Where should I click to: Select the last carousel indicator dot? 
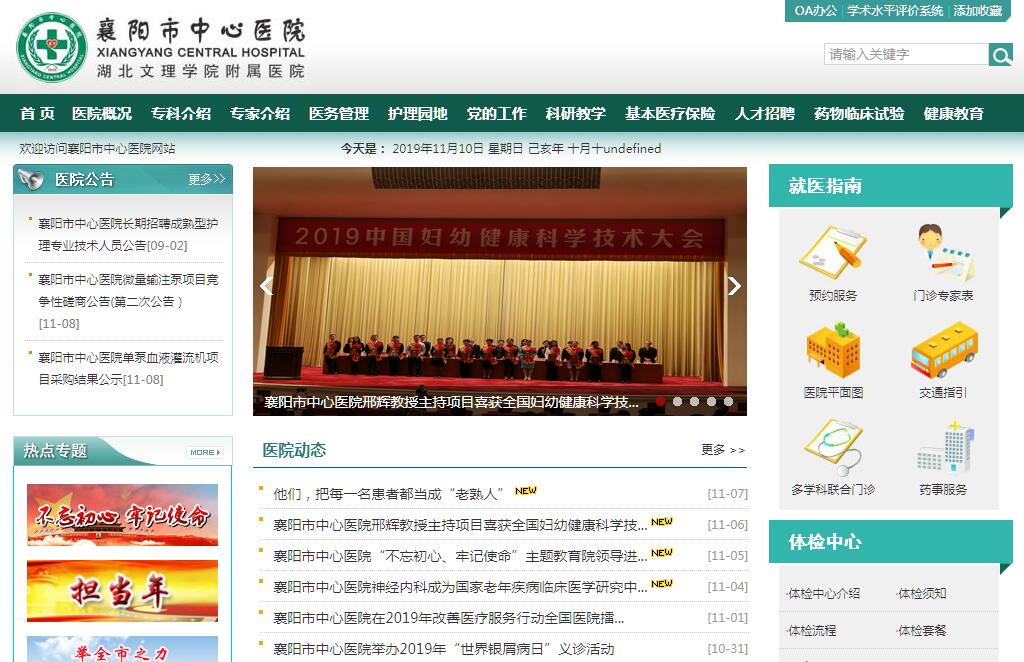pos(728,402)
